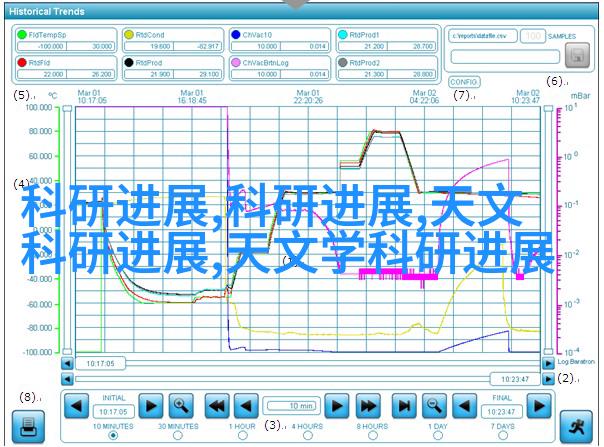Step forward one interval right of 10 min
The width and height of the screenshot is (604, 447).
tap(337, 406)
